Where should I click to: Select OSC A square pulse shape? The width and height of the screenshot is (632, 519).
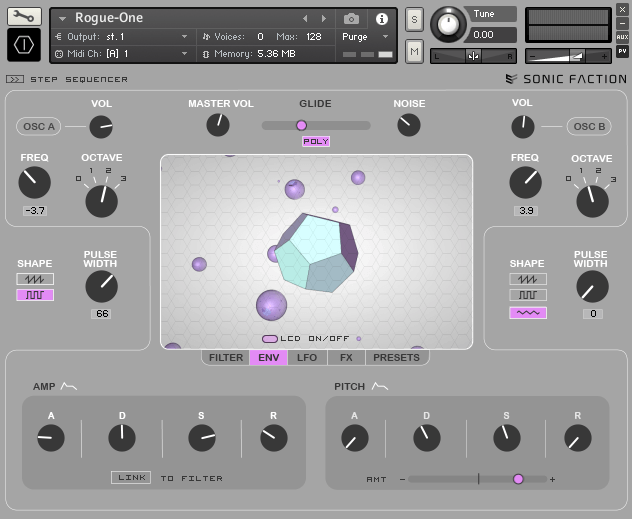pos(35,295)
